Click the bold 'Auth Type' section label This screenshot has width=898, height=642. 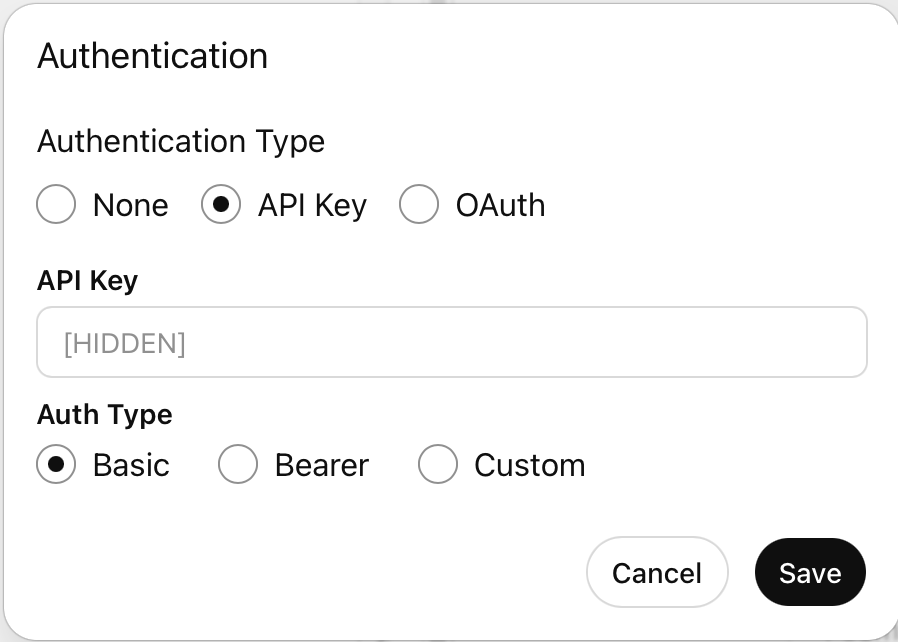click(x=105, y=414)
